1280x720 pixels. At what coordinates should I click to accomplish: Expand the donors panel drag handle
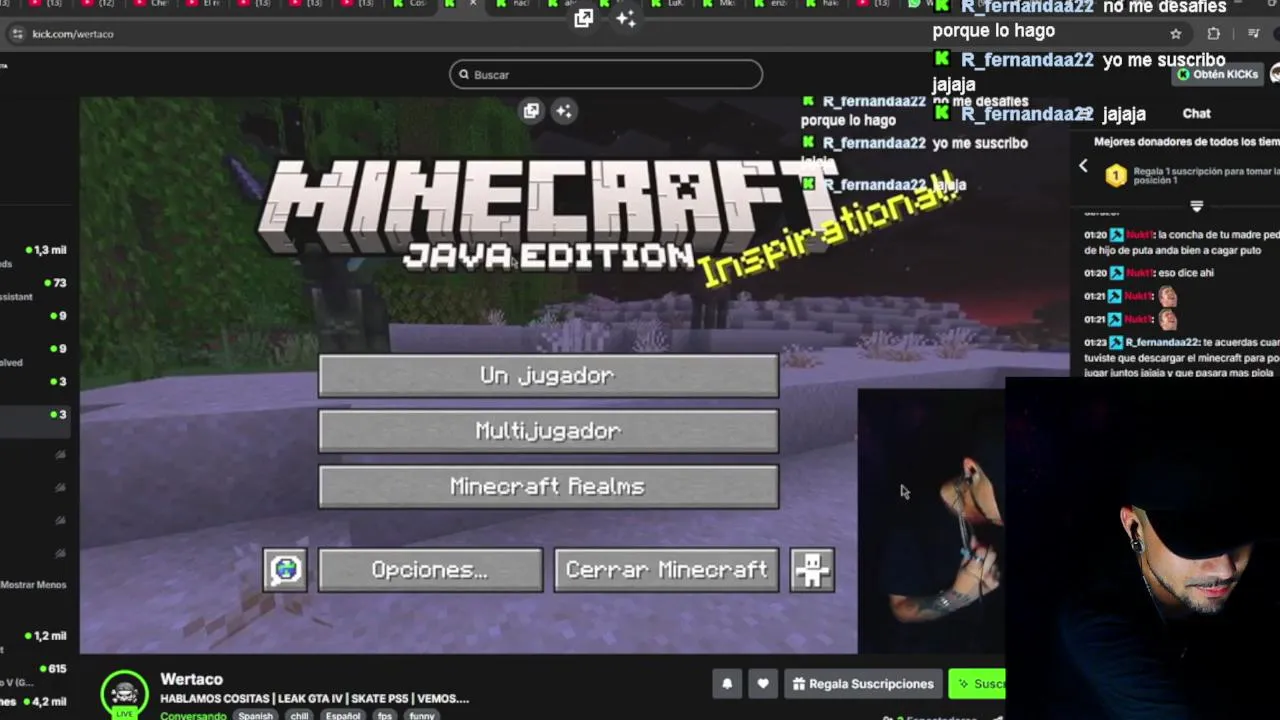coord(1196,206)
